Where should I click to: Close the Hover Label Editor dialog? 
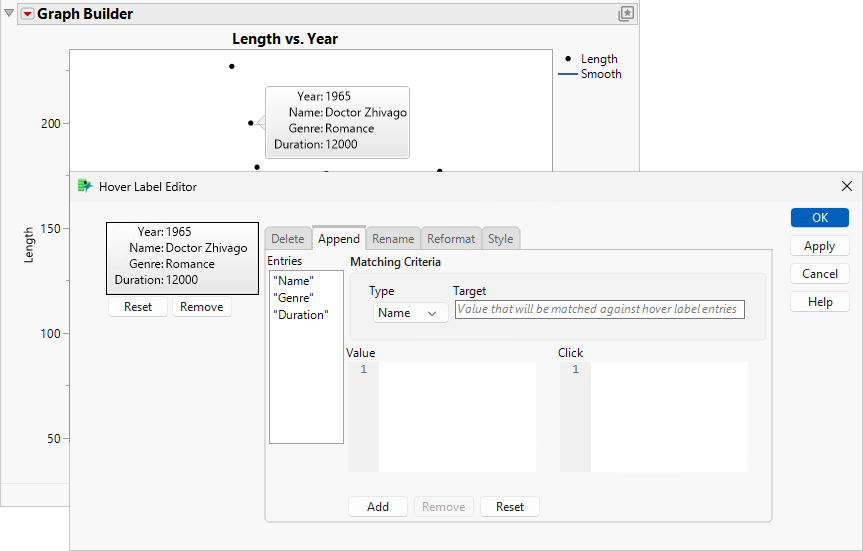(x=847, y=186)
